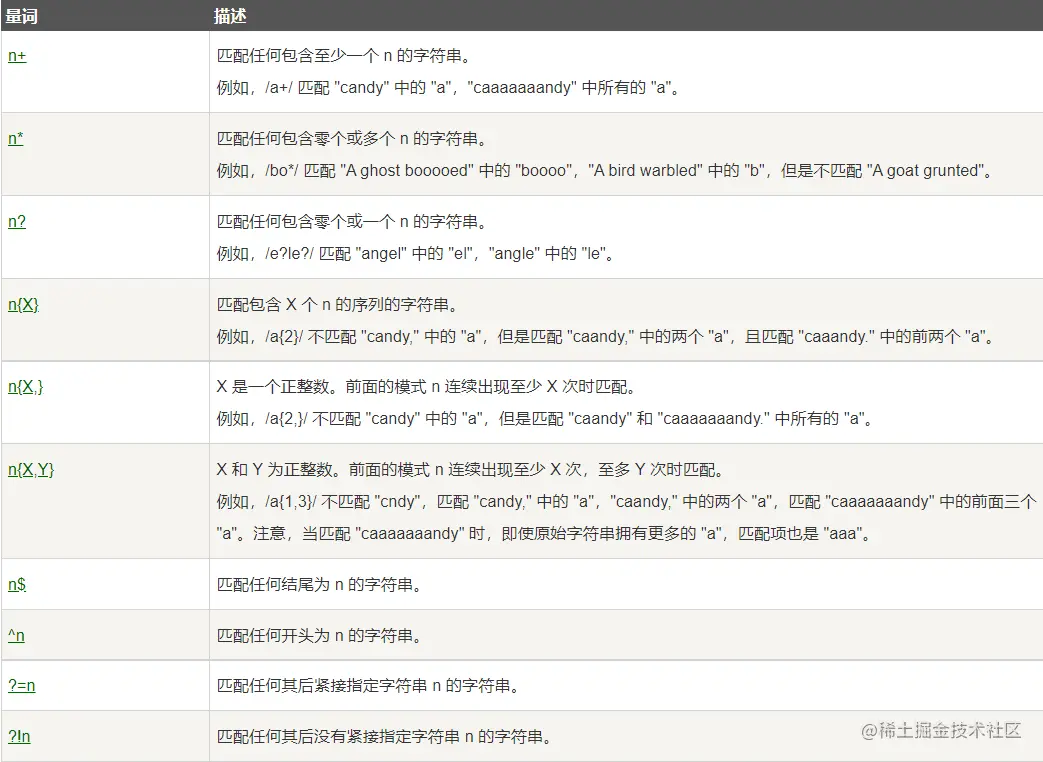The image size is (1043, 762).
Task: Open the ?=n quantifier link
Action: click(x=22, y=686)
